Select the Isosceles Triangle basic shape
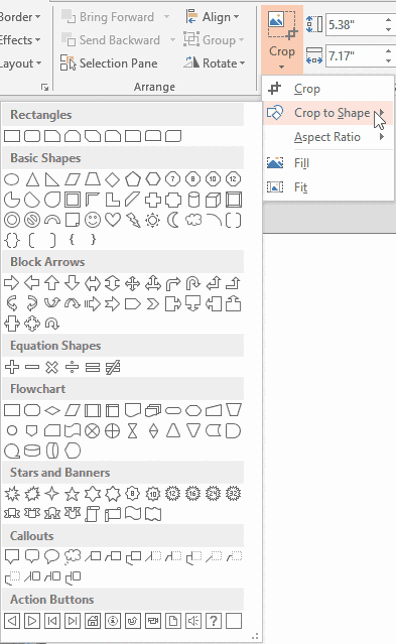 click(32, 179)
